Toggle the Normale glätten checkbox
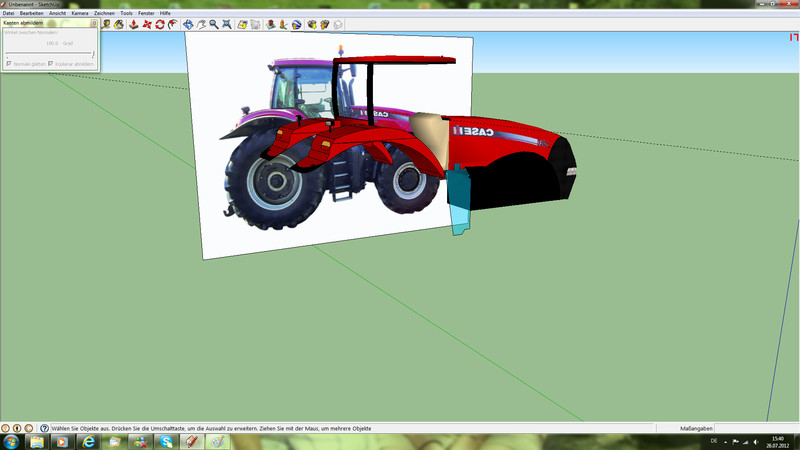 [x=8, y=64]
